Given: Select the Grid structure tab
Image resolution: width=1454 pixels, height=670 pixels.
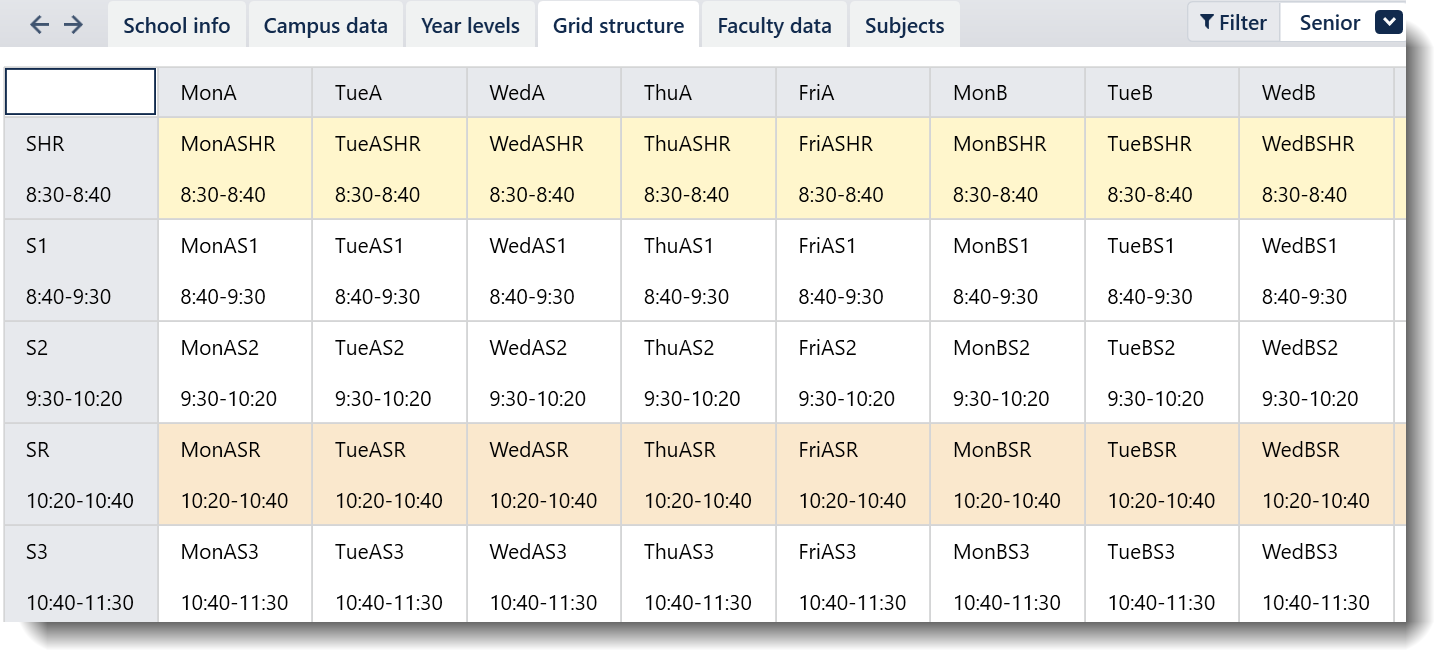Looking at the screenshot, I should [x=618, y=26].
